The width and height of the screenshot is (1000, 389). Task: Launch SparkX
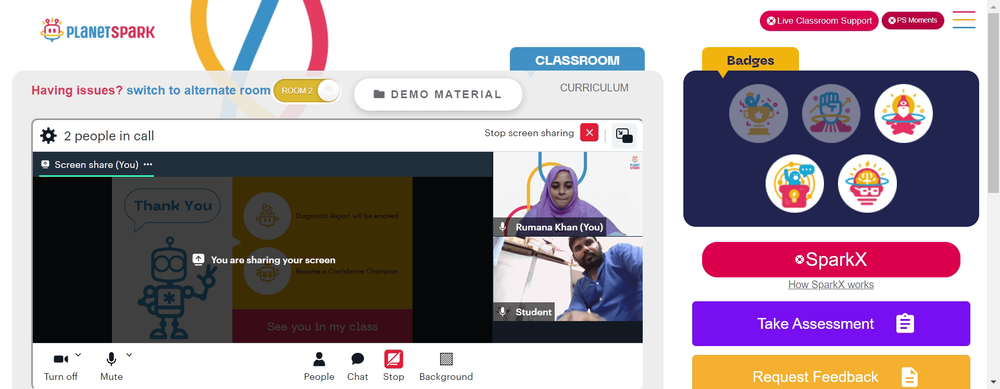point(831,260)
